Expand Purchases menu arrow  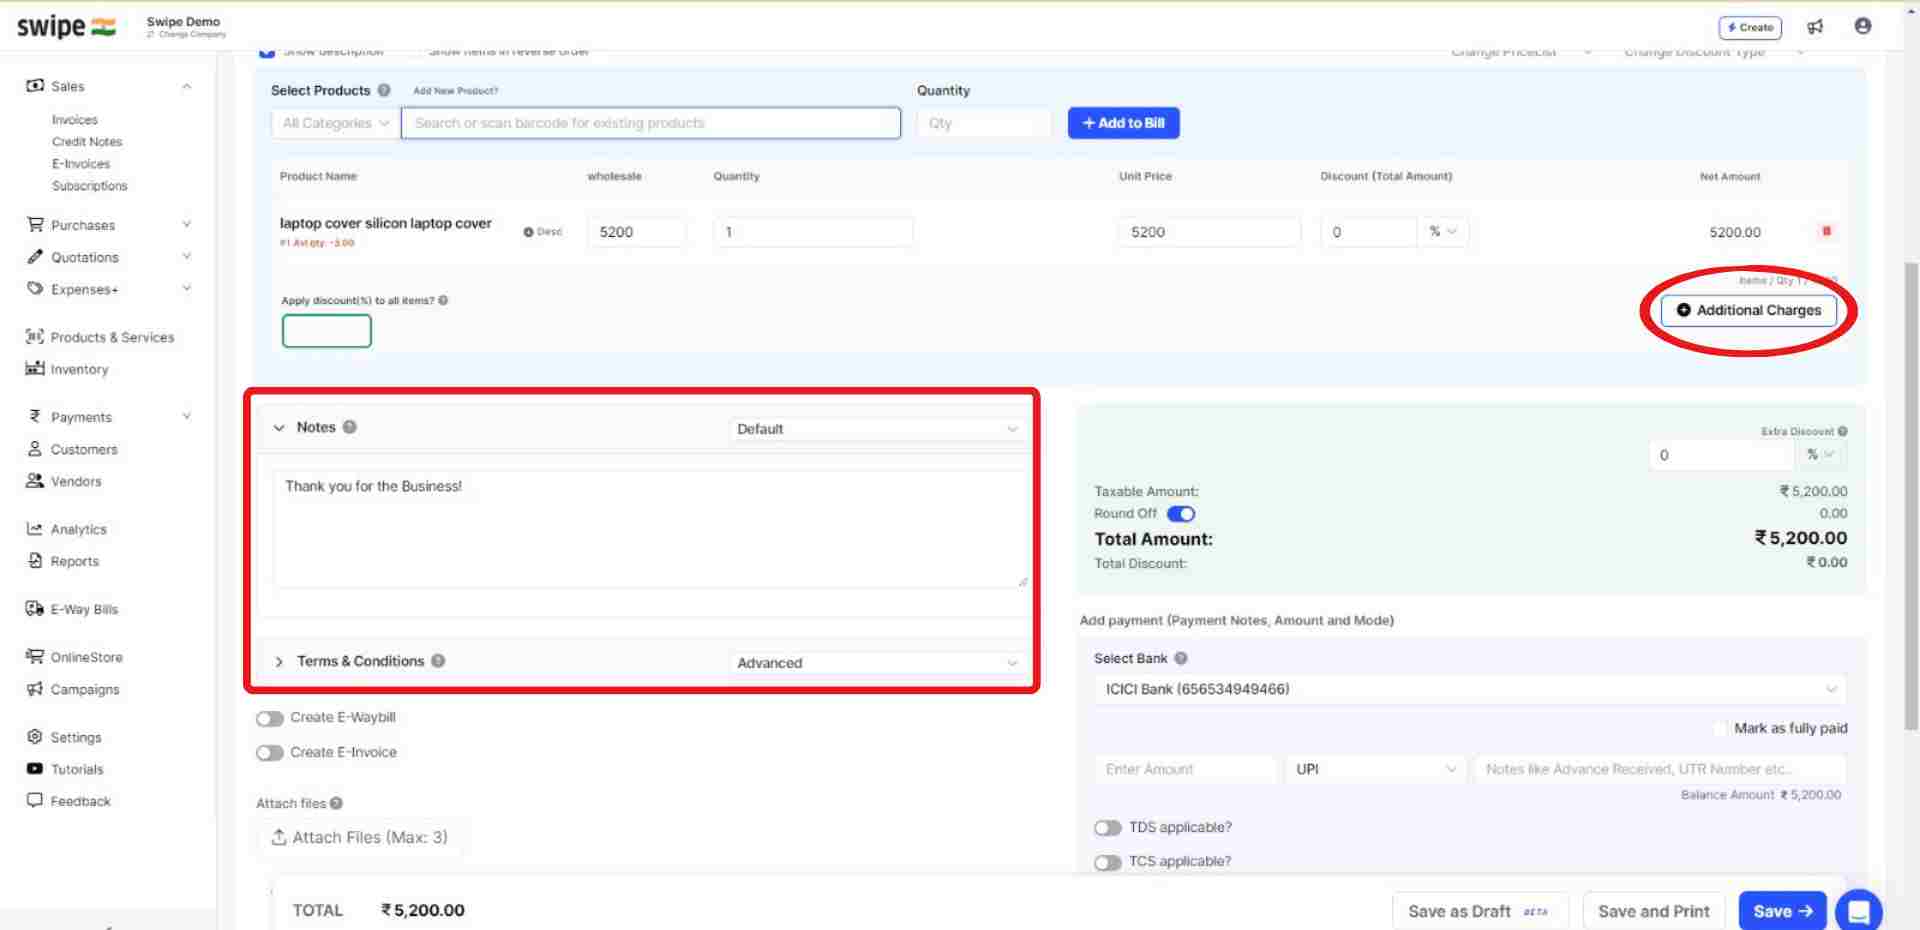(187, 224)
